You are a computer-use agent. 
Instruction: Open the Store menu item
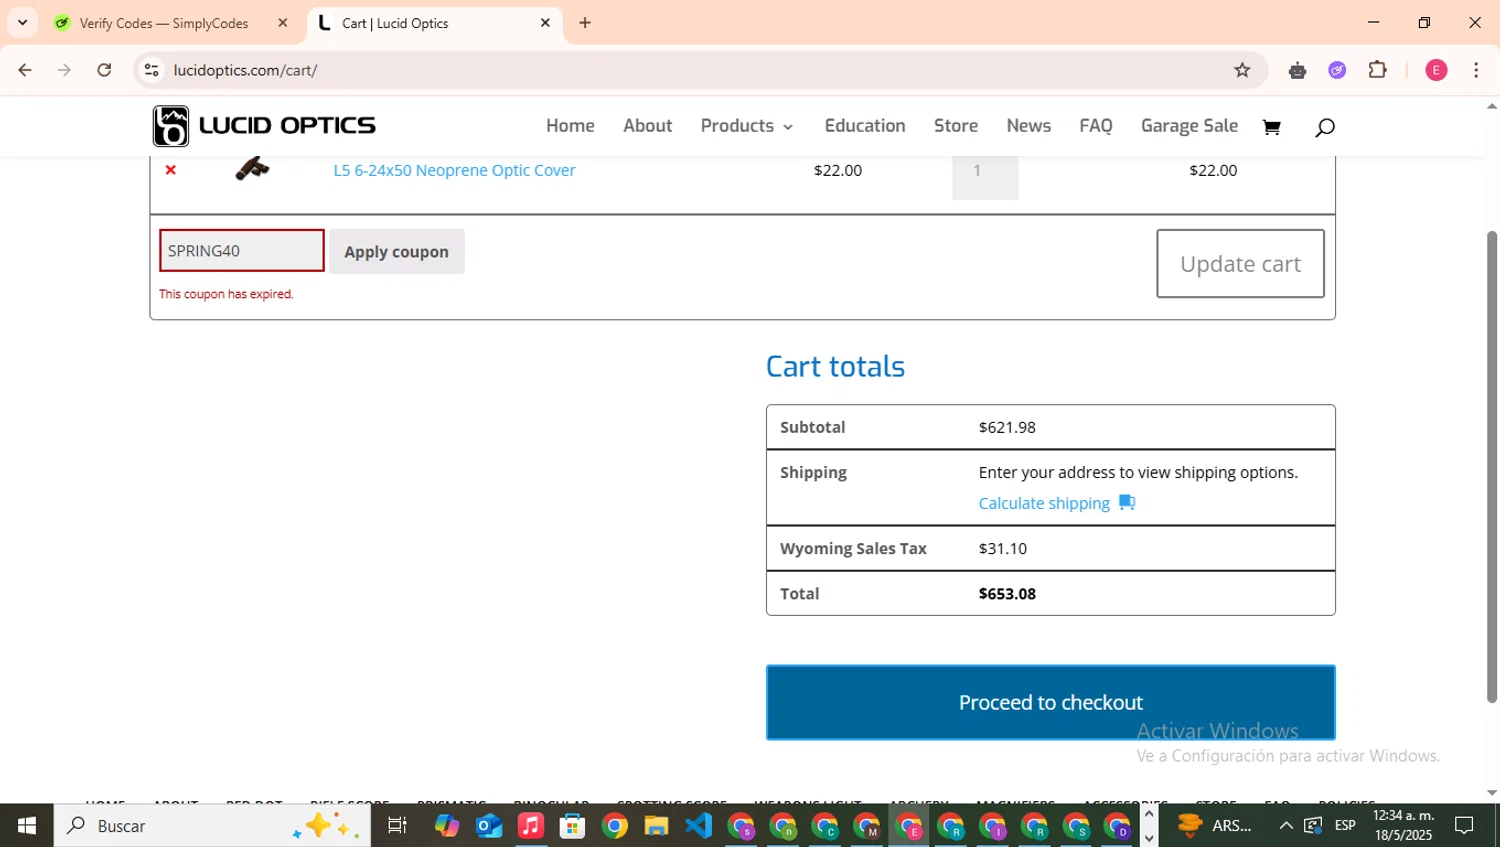tap(956, 126)
